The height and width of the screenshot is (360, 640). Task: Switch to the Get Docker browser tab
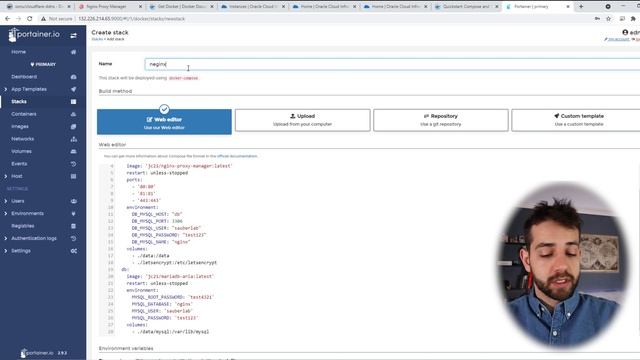(182, 7)
